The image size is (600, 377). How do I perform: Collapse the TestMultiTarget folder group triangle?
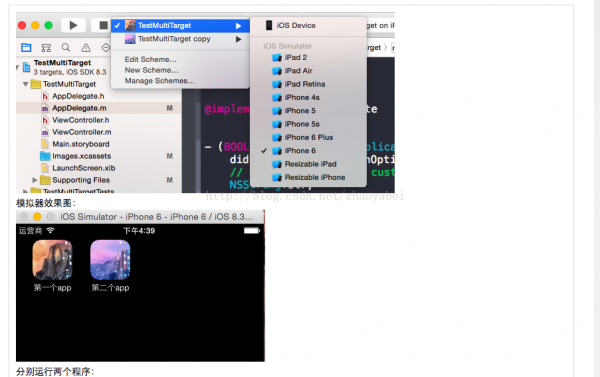pyautogui.click(x=25, y=84)
